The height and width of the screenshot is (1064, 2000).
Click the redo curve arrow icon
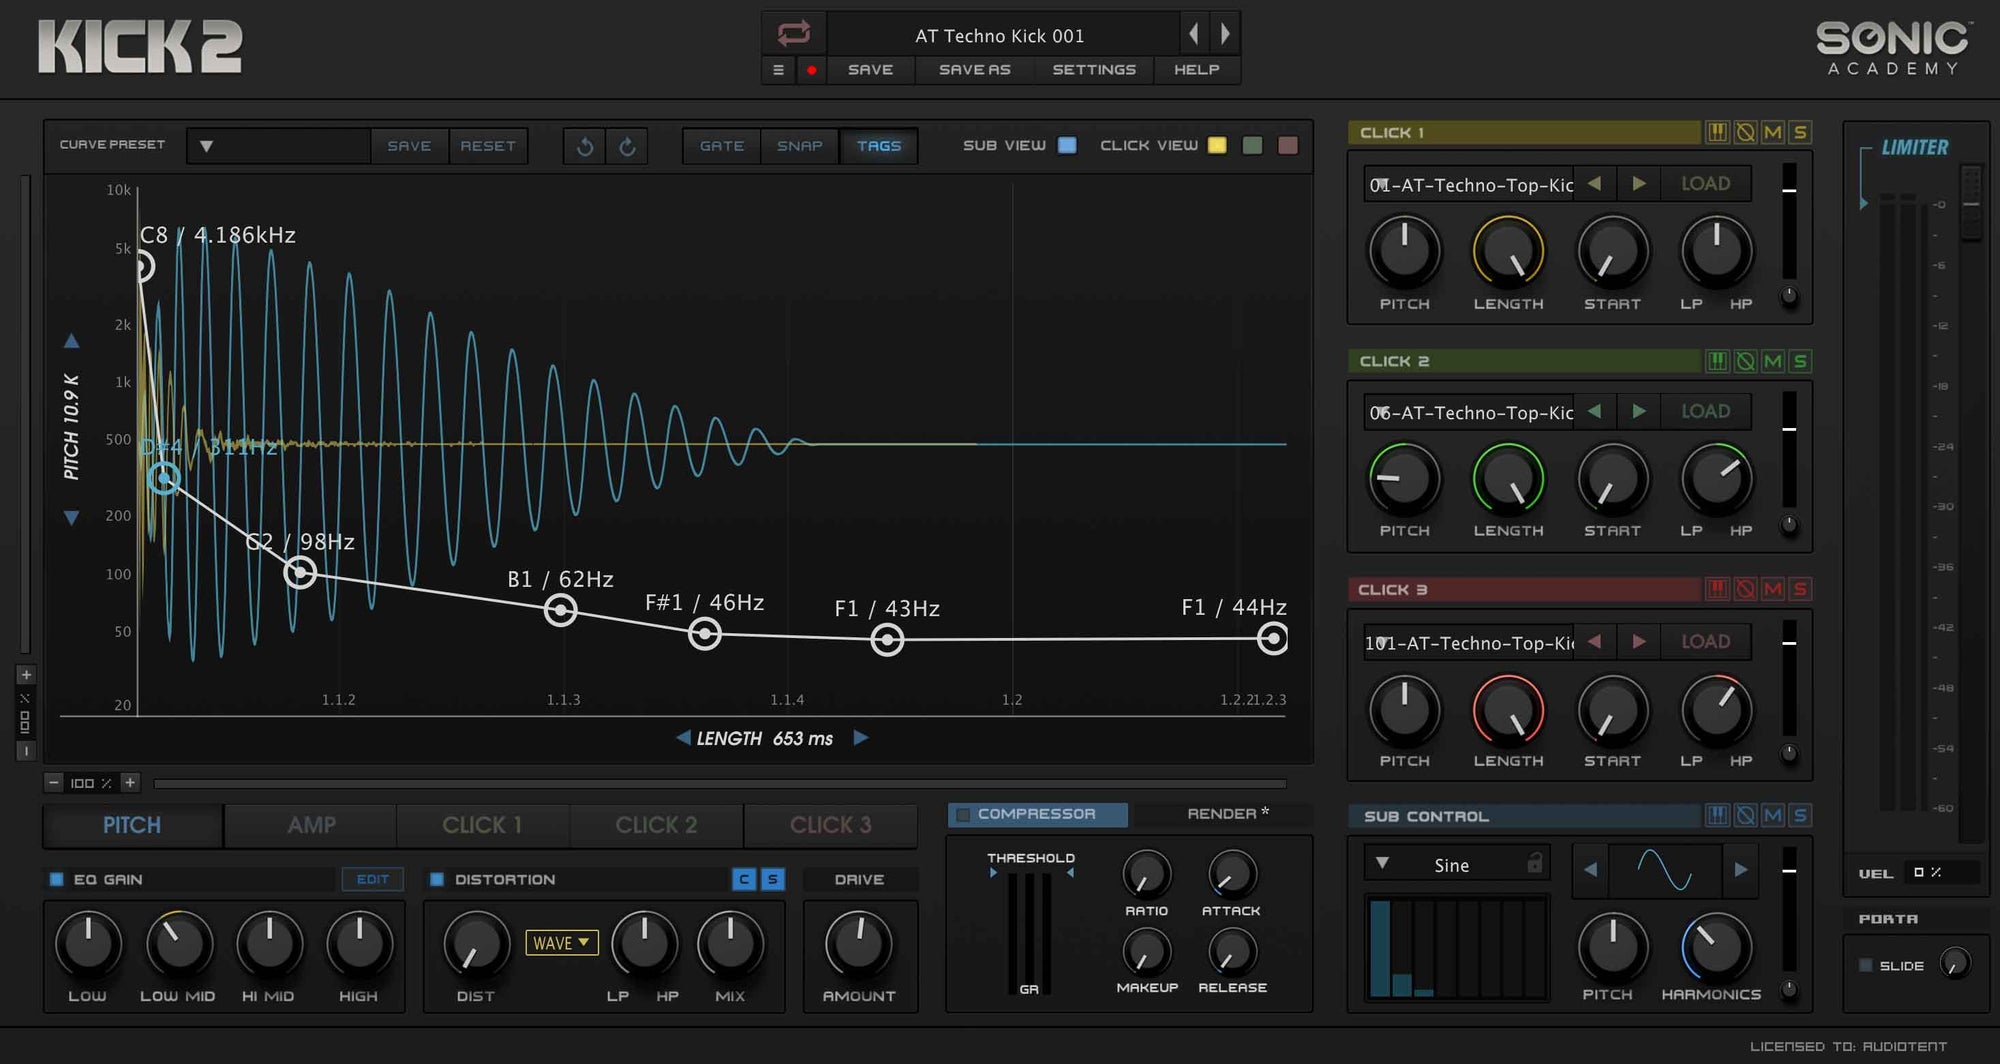(x=627, y=146)
